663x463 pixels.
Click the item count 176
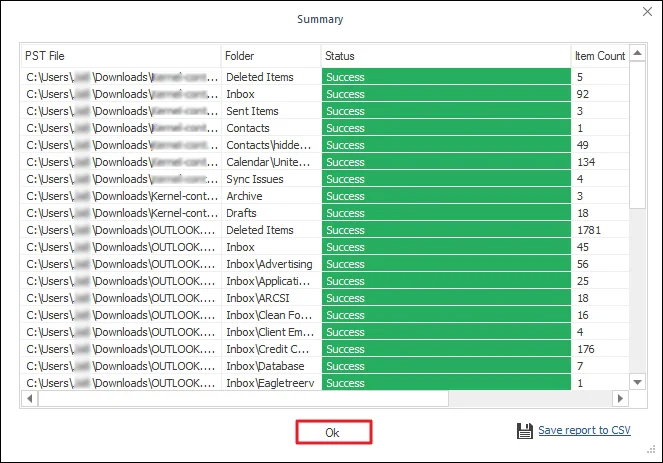[586, 349]
